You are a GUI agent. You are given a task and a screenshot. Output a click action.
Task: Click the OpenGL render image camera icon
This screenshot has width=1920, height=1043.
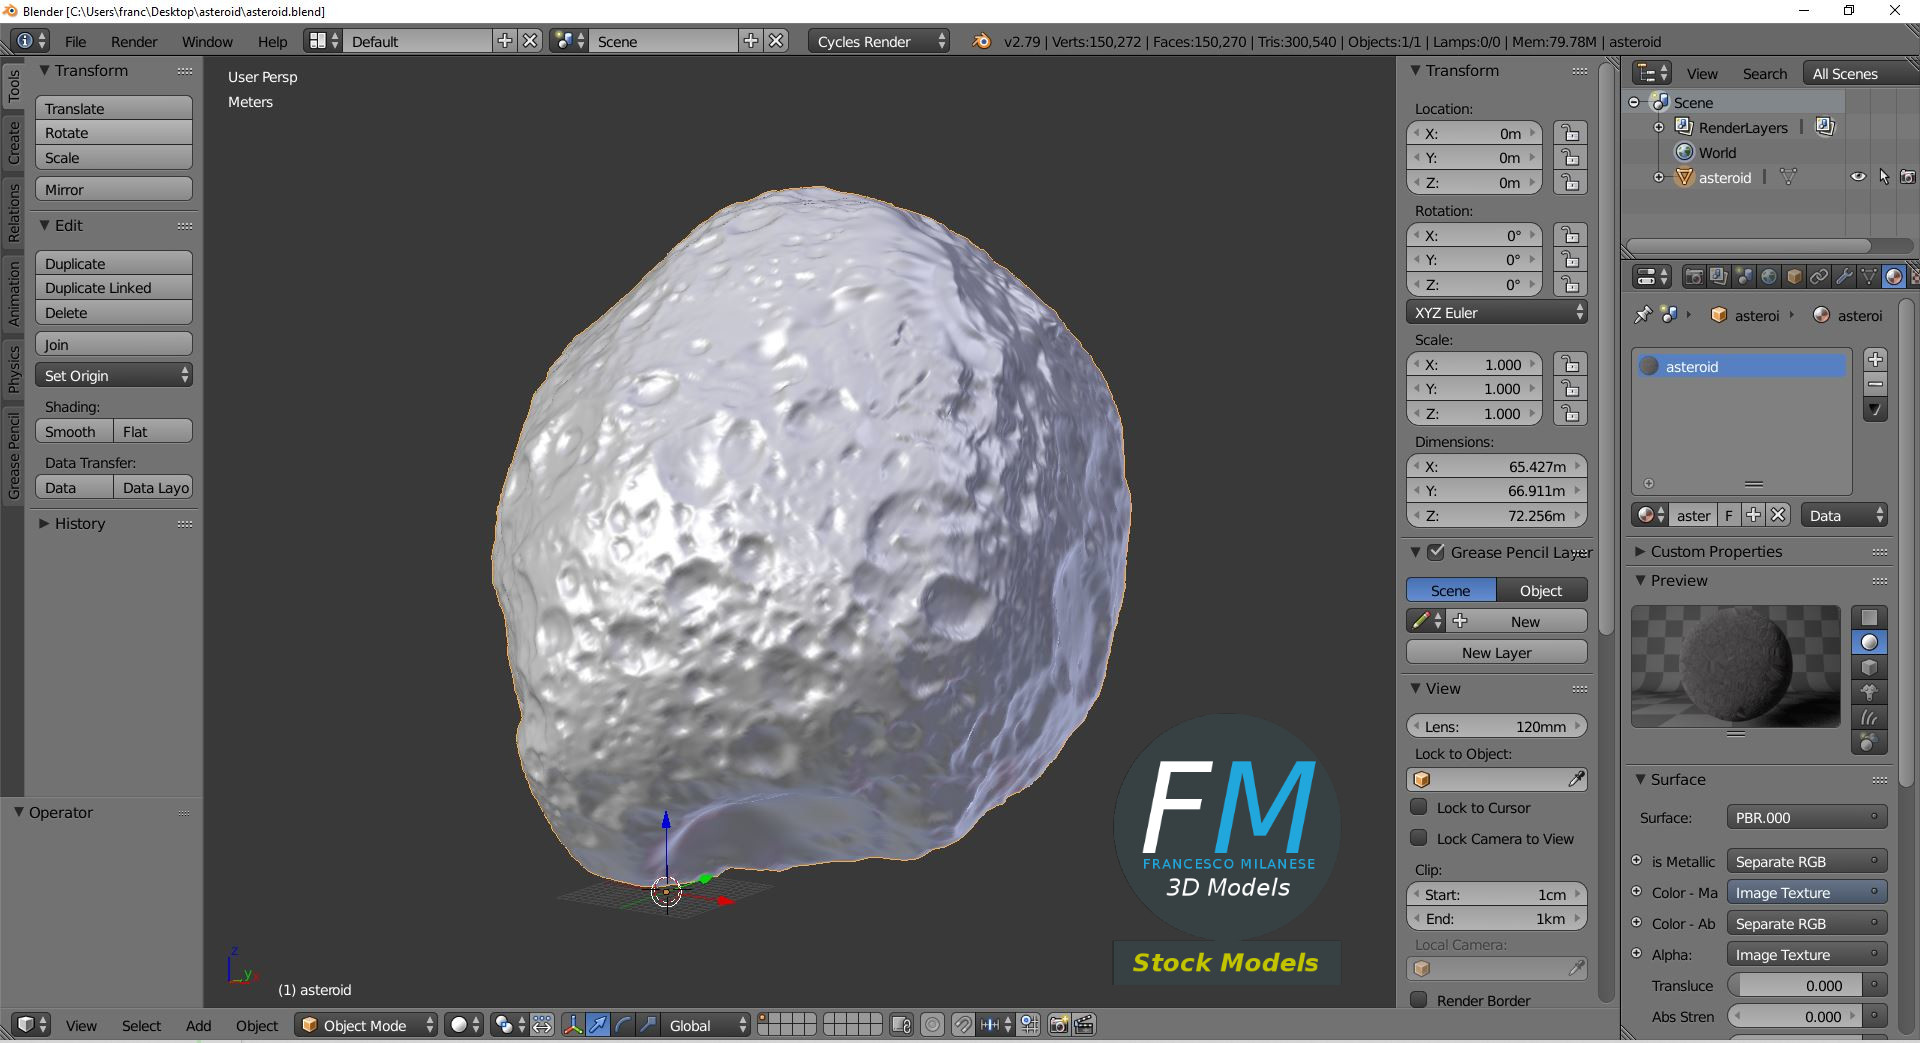(x=1059, y=1025)
